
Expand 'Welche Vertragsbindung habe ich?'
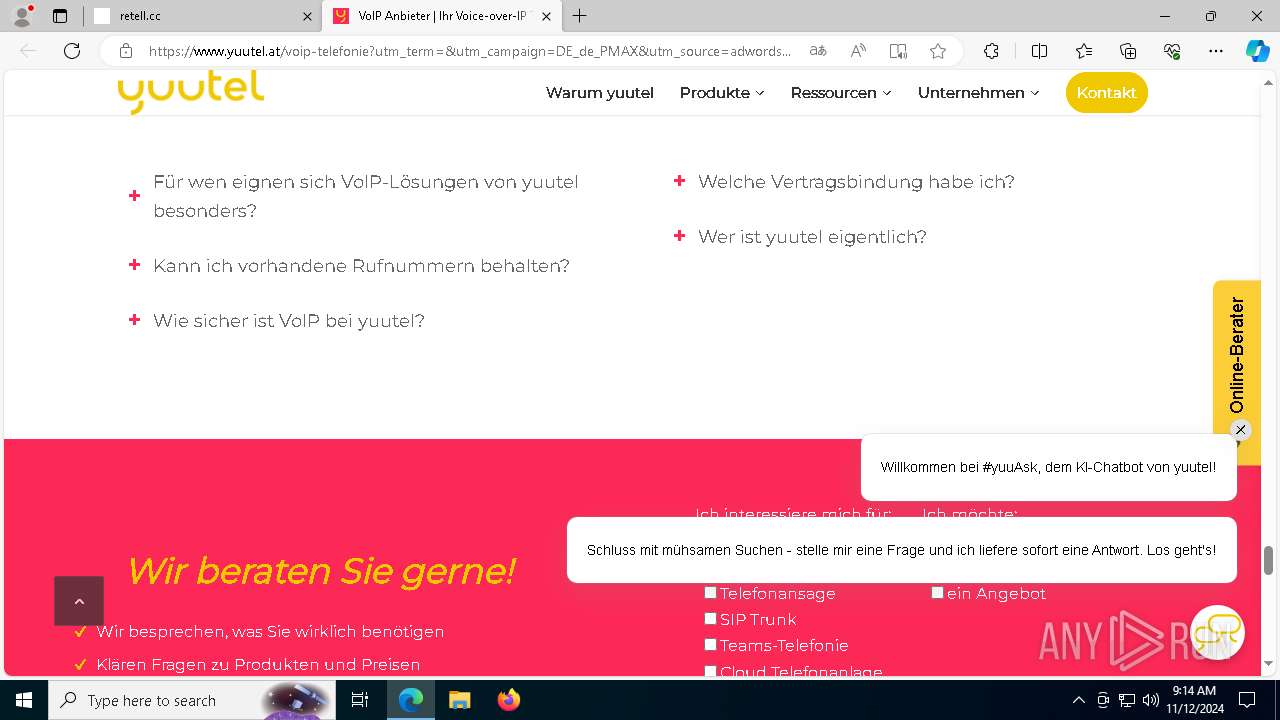tap(845, 181)
